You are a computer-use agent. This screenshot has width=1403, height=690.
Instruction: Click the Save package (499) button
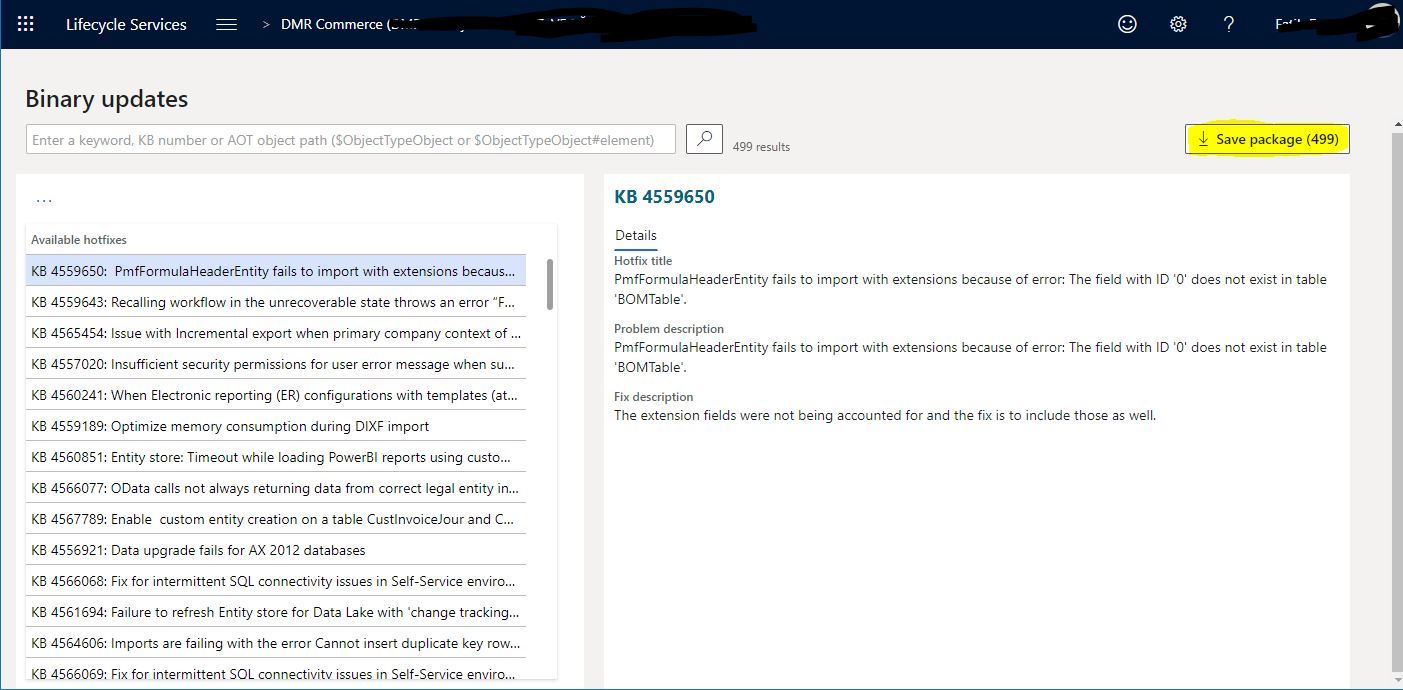[1268, 139]
